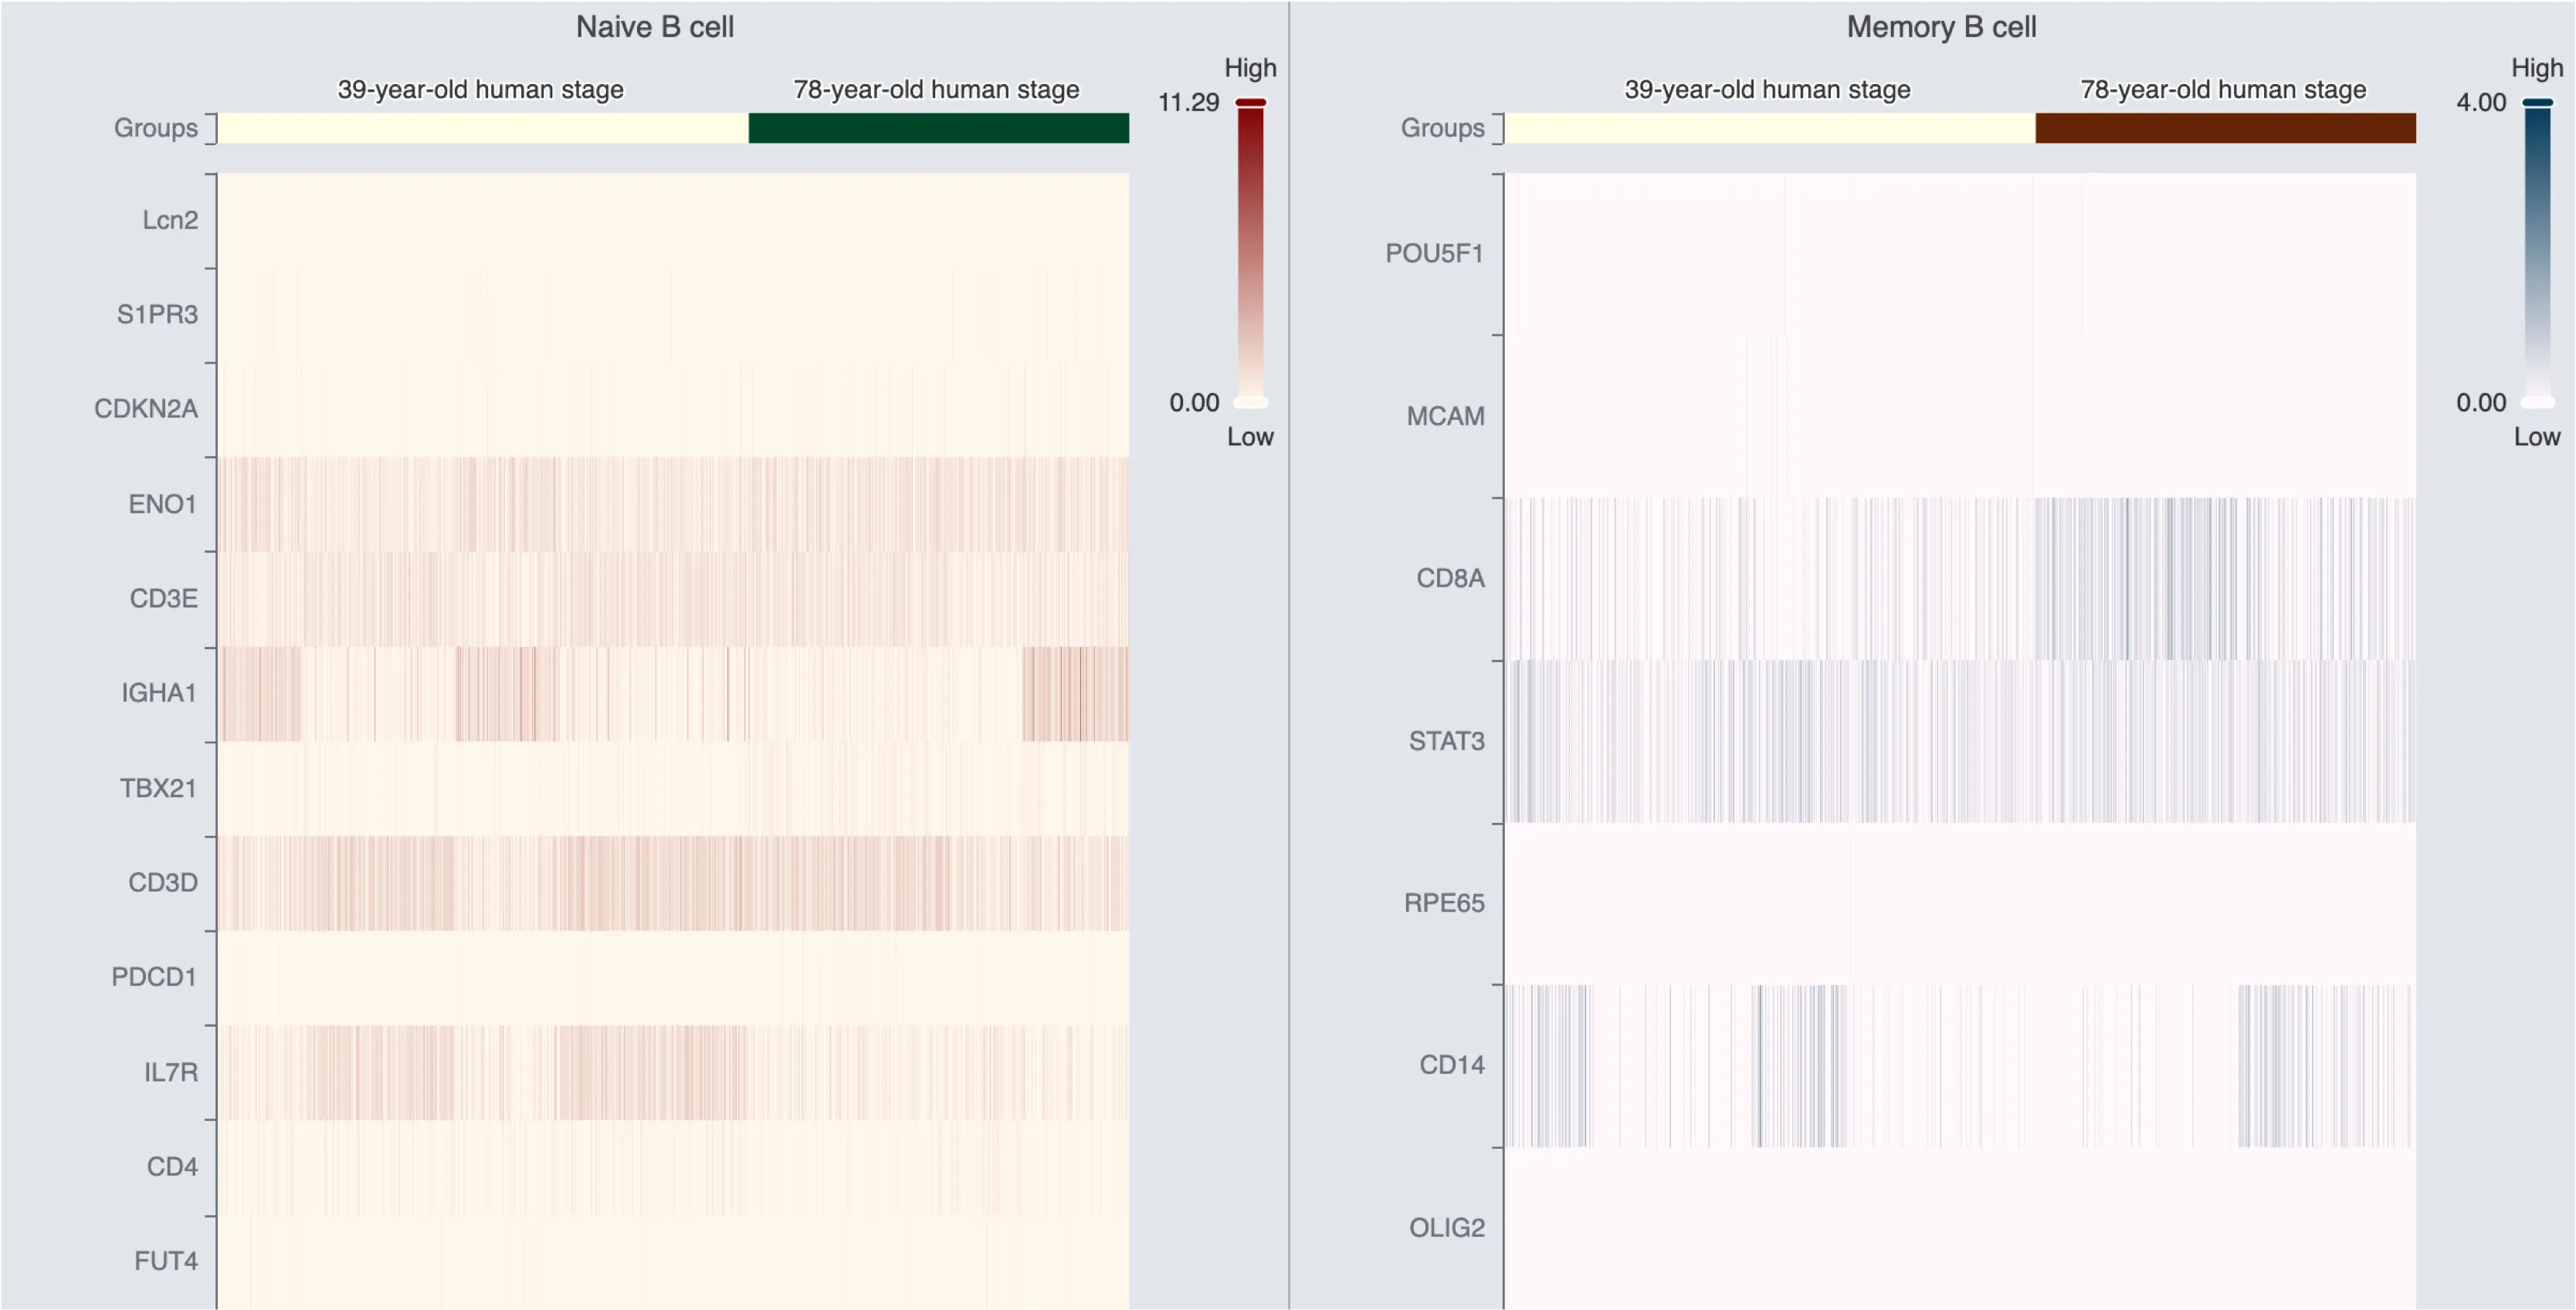Click the Groups label in Naive B cell panel
2576x1310 pixels.
(x=155, y=128)
